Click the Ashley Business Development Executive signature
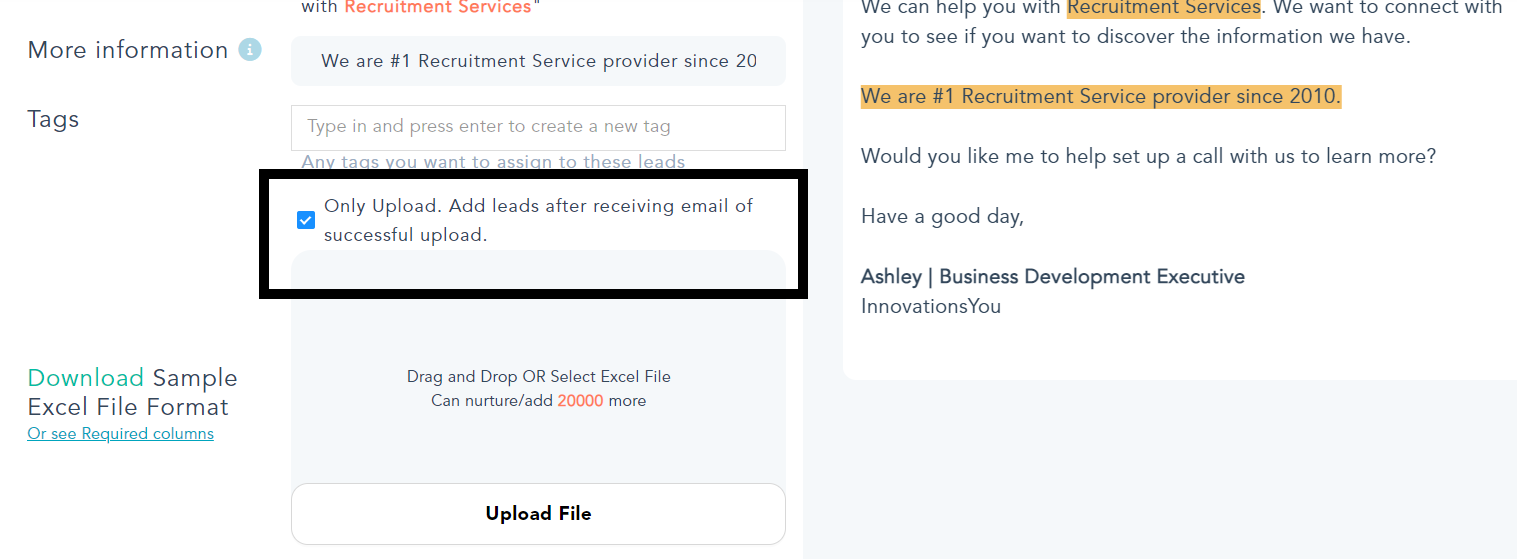The image size is (1517, 559). click(x=1052, y=277)
